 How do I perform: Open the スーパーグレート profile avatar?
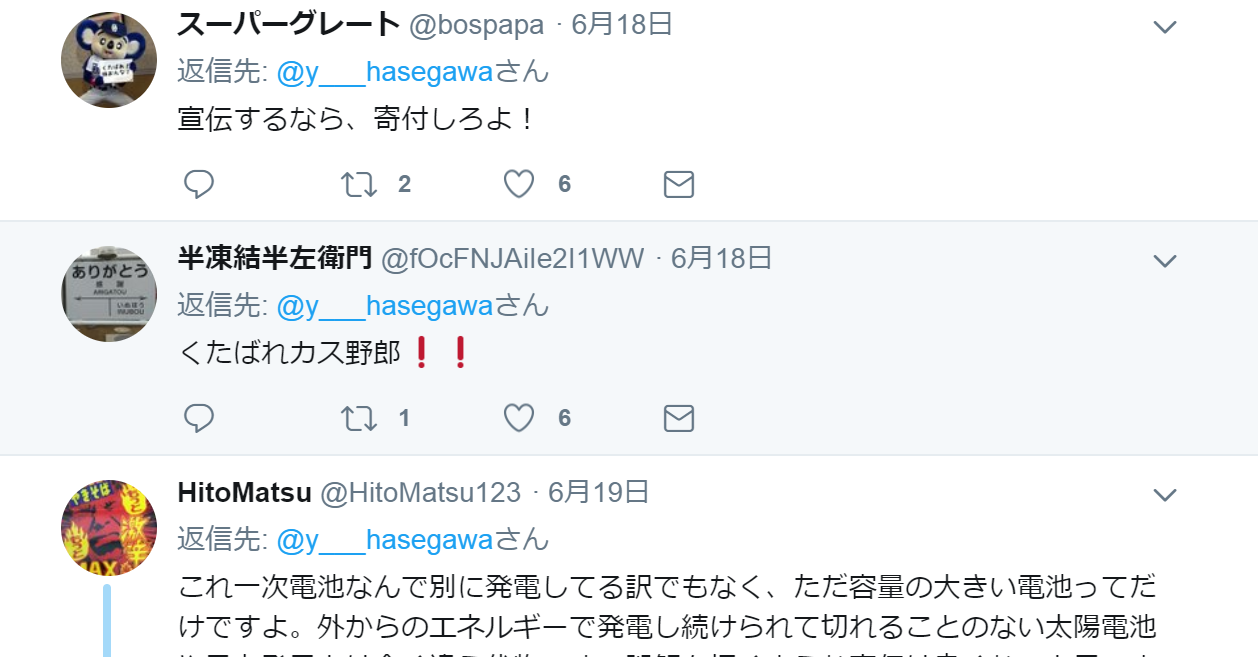[109, 59]
